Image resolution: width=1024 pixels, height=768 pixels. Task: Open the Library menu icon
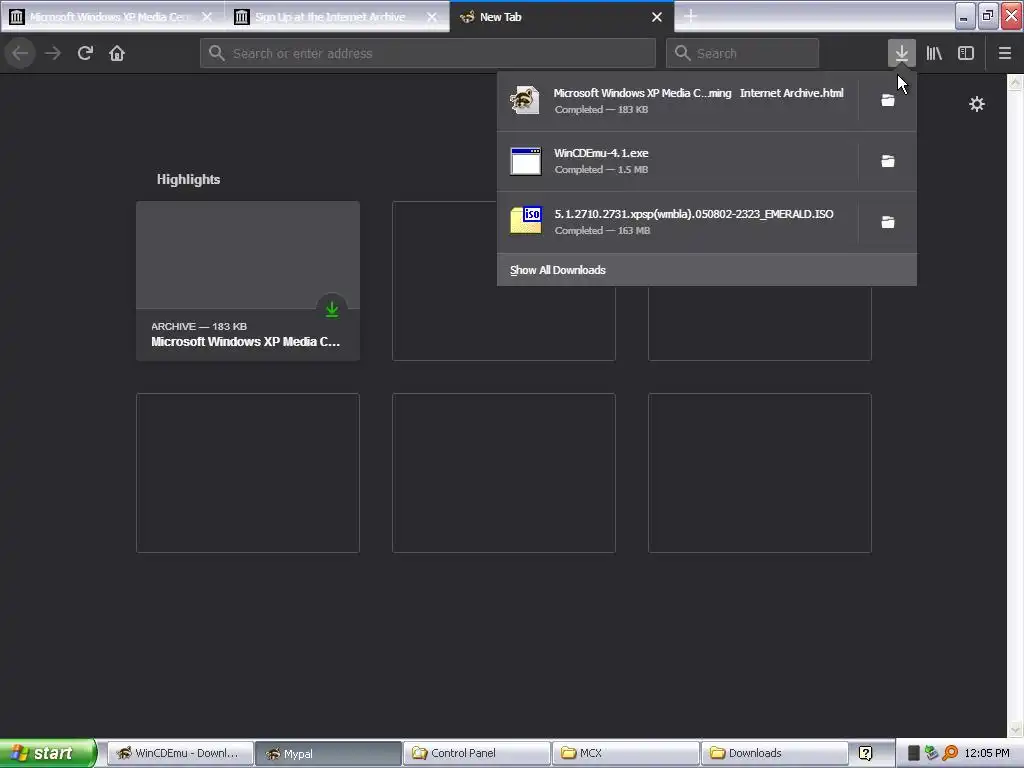[x=934, y=53]
